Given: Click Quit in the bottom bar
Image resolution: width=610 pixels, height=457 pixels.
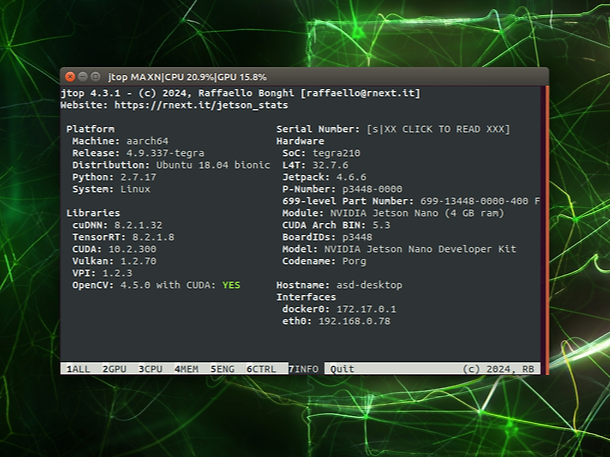Looking at the screenshot, I should (342, 369).
